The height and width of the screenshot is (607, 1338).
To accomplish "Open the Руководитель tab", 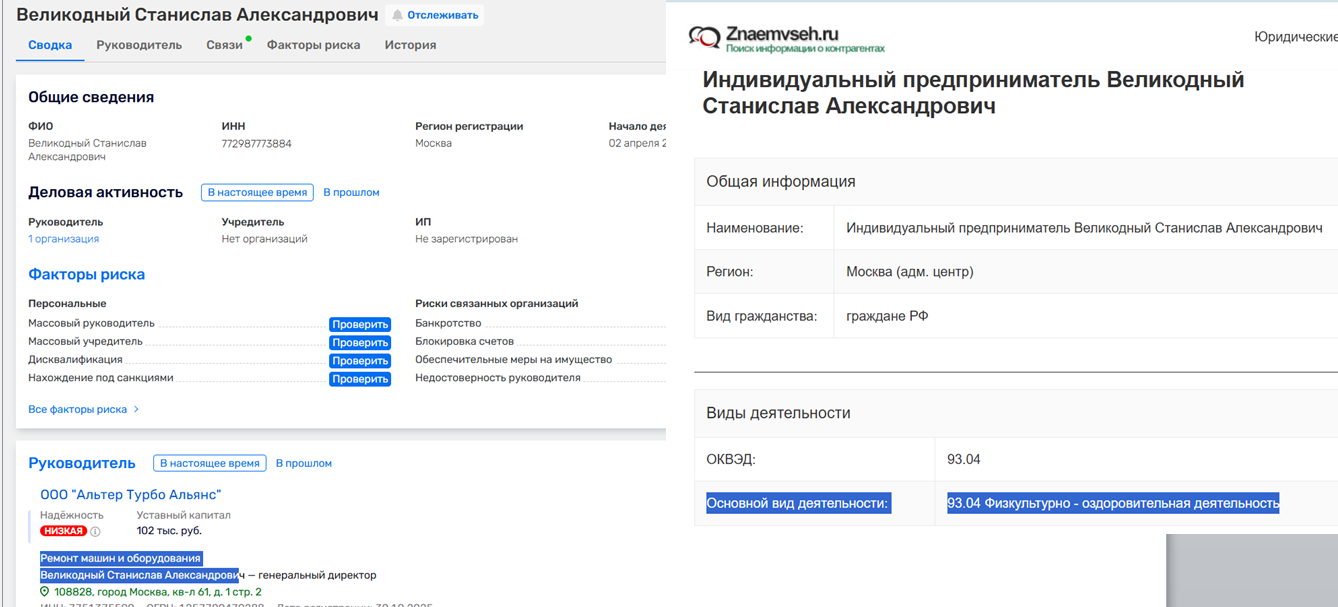I will [139, 45].
